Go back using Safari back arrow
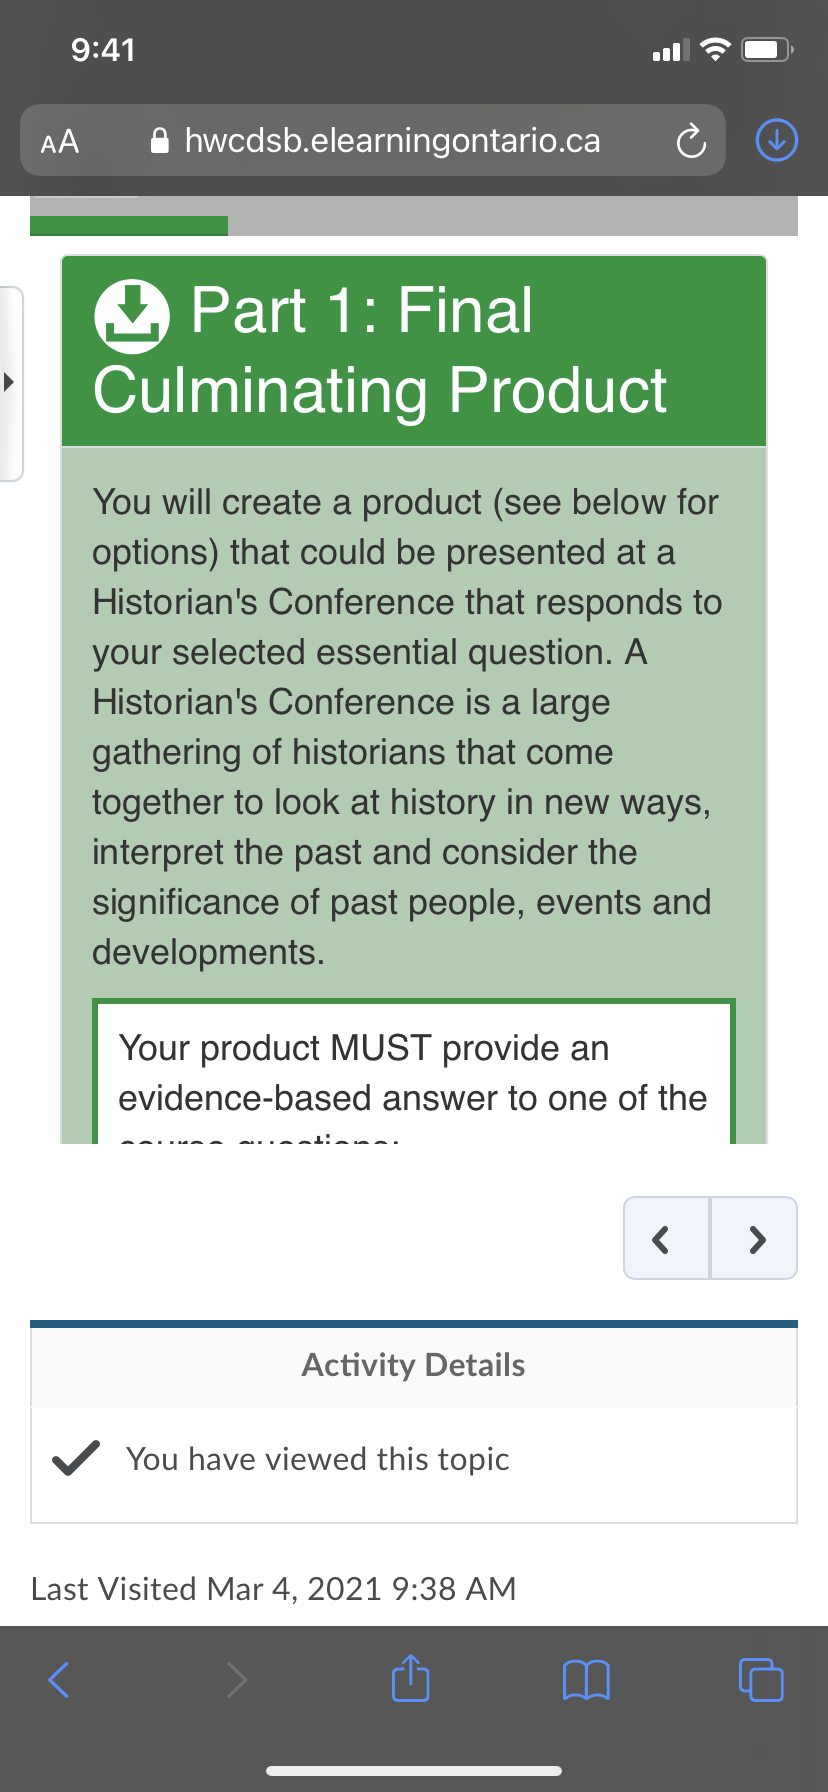Image resolution: width=828 pixels, height=1792 pixels. tap(60, 1679)
